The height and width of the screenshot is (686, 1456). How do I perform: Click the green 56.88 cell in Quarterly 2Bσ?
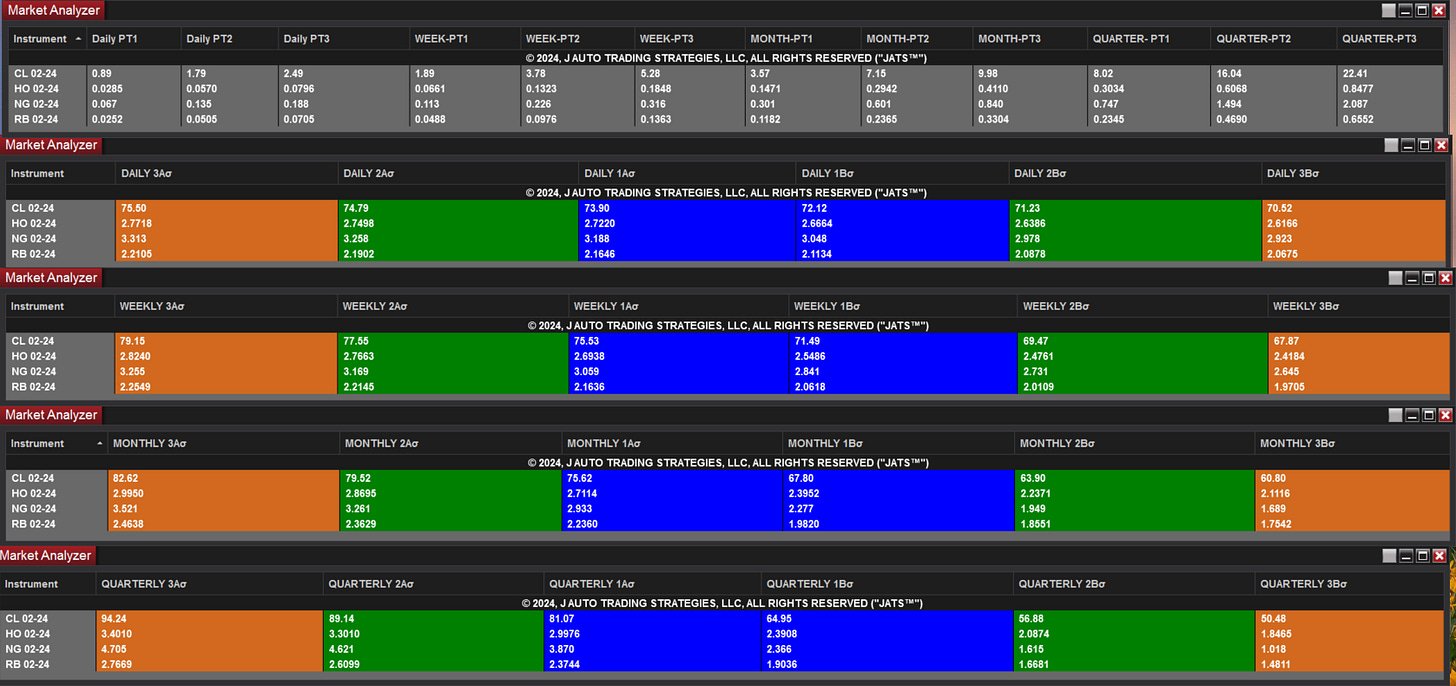pos(1134,618)
